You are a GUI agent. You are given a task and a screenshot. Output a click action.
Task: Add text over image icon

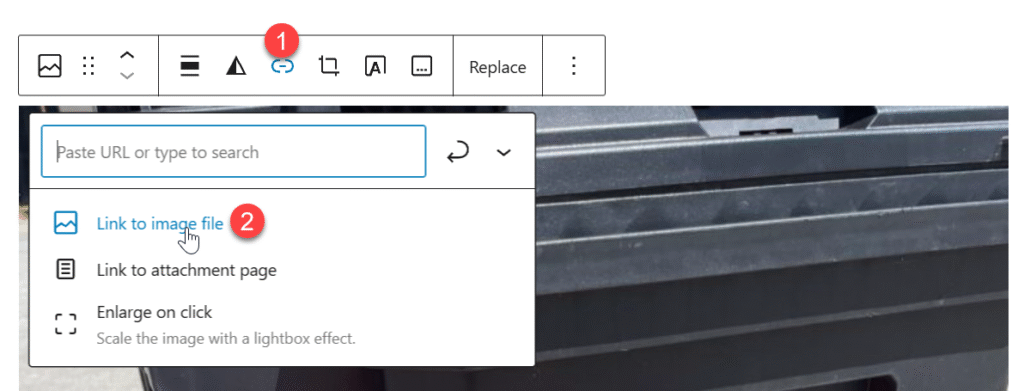(376, 66)
